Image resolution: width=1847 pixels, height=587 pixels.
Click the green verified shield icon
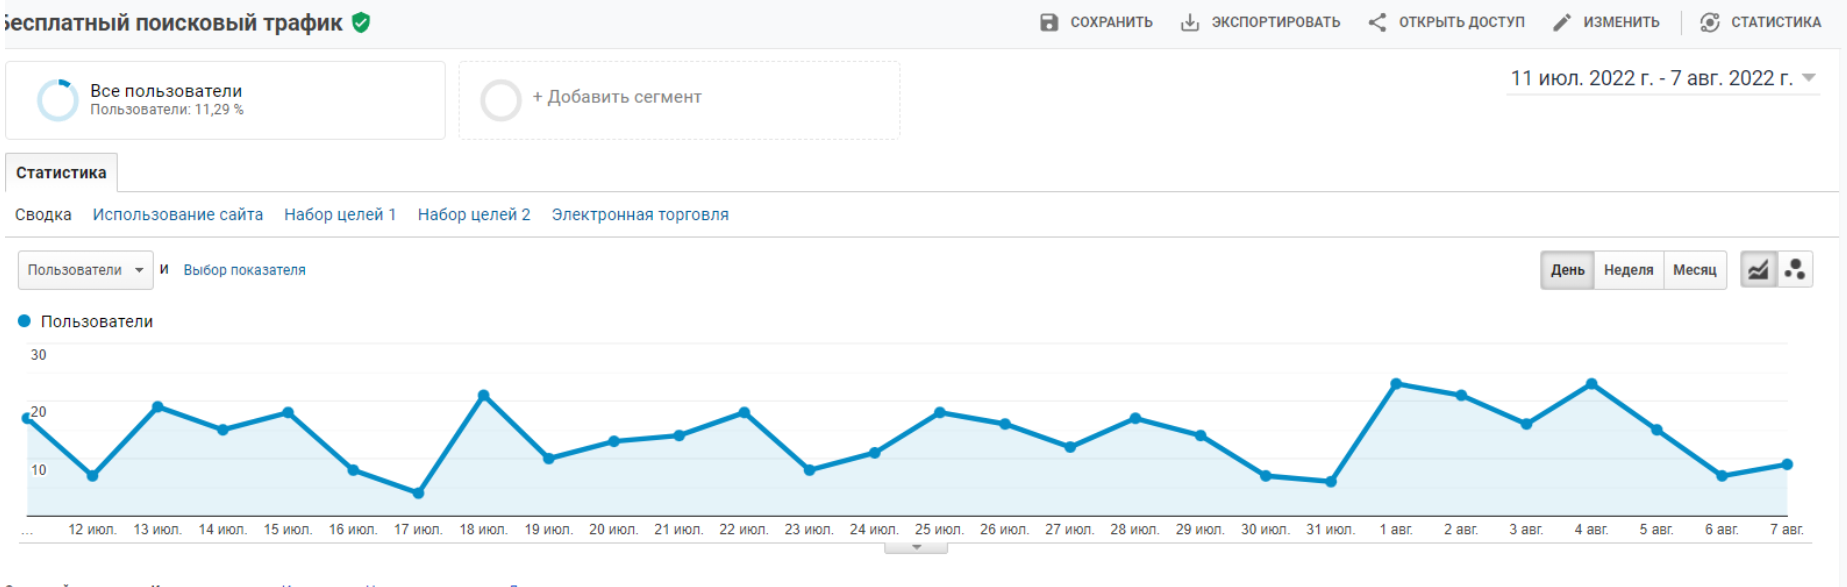point(361,22)
